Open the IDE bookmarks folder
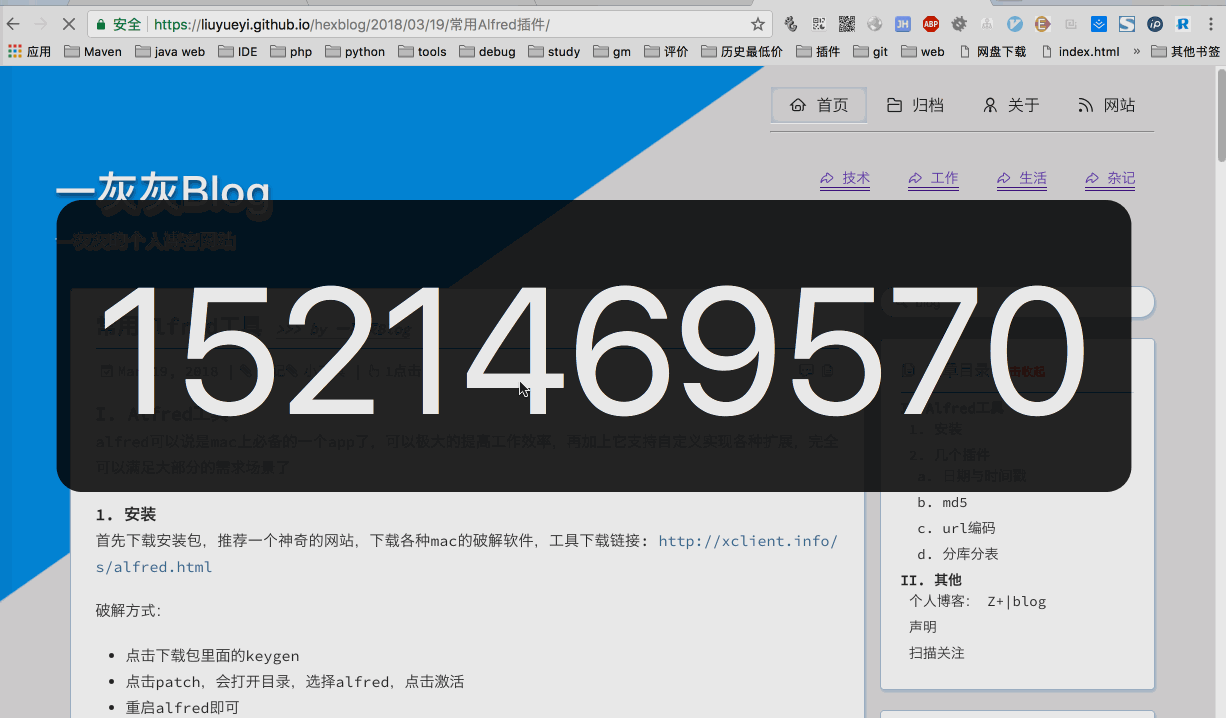Screen dimensions: 1226x718 [x=237, y=52]
